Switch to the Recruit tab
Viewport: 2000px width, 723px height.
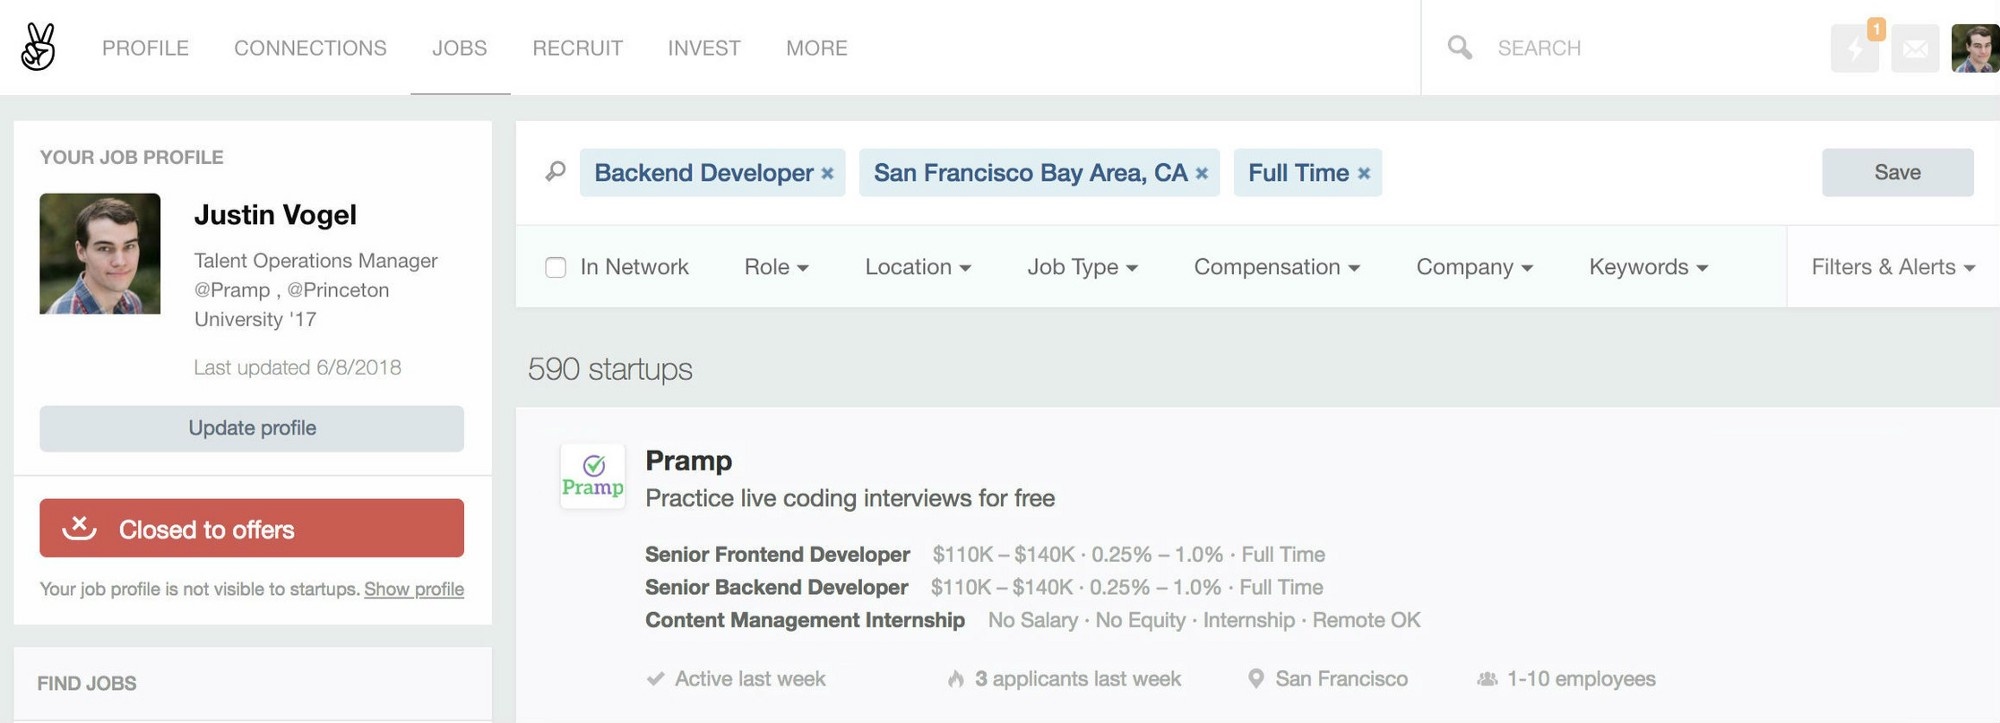[x=577, y=48]
